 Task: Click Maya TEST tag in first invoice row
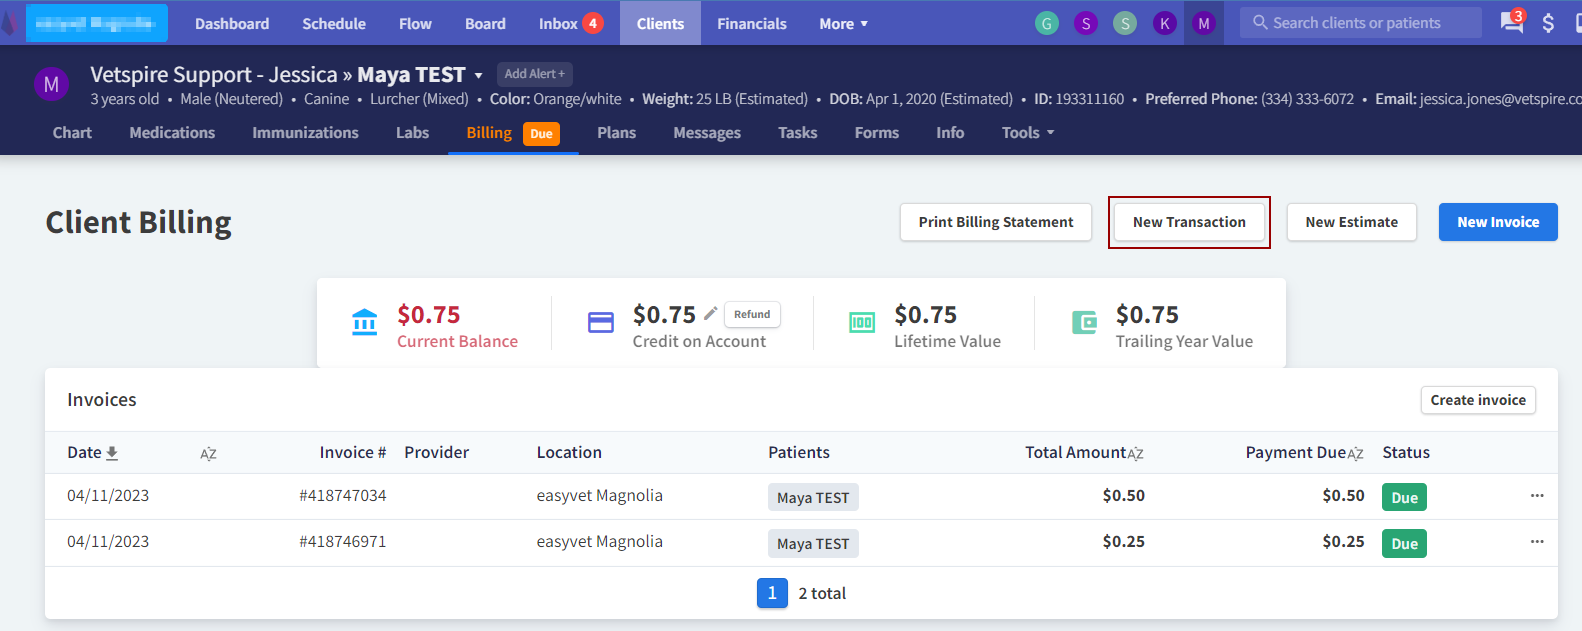coord(813,497)
